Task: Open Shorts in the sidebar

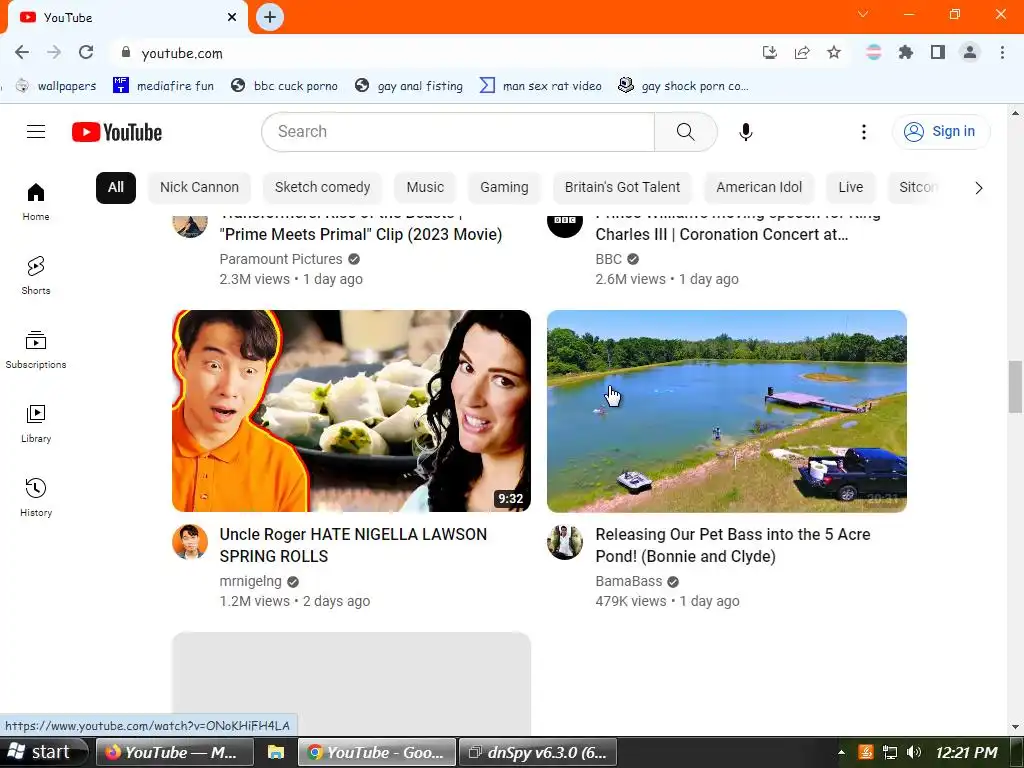Action: (x=36, y=276)
